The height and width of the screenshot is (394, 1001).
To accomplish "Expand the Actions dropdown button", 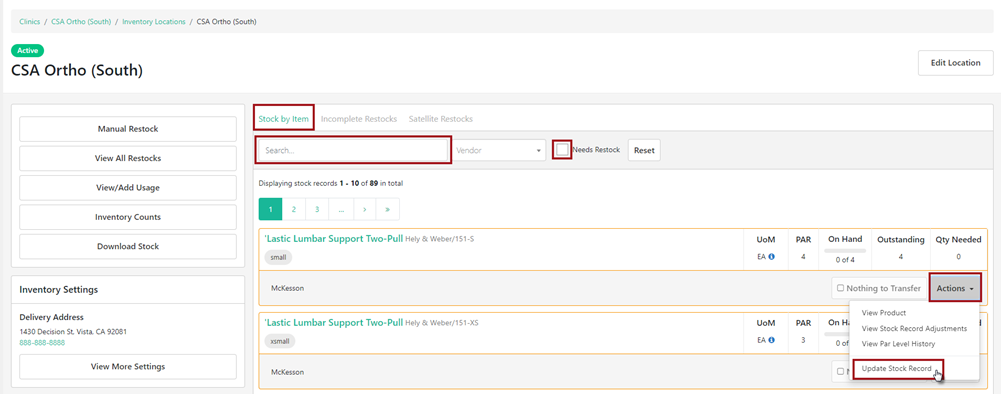I will 955,288.
